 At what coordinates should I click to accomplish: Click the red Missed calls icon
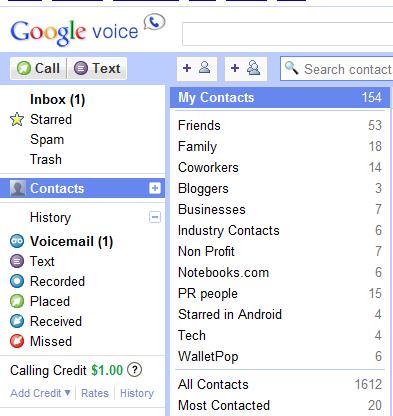click(x=17, y=341)
